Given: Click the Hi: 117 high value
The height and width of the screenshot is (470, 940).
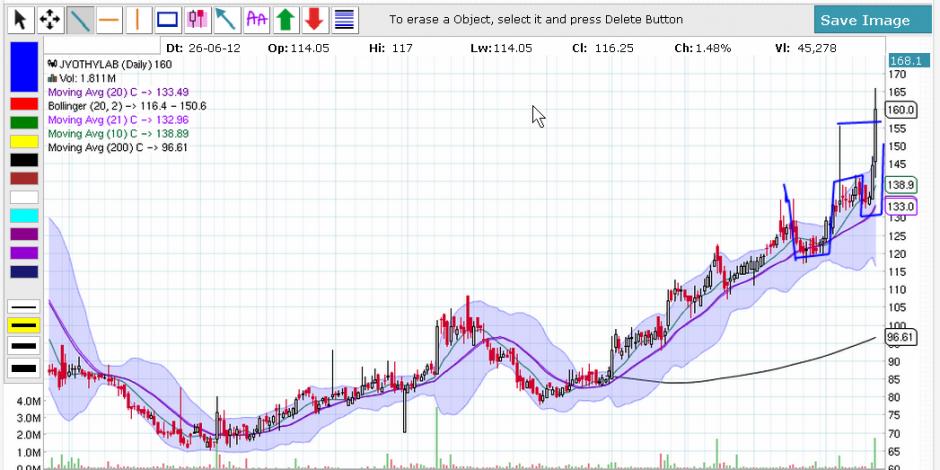Looking at the screenshot, I should (x=392, y=49).
